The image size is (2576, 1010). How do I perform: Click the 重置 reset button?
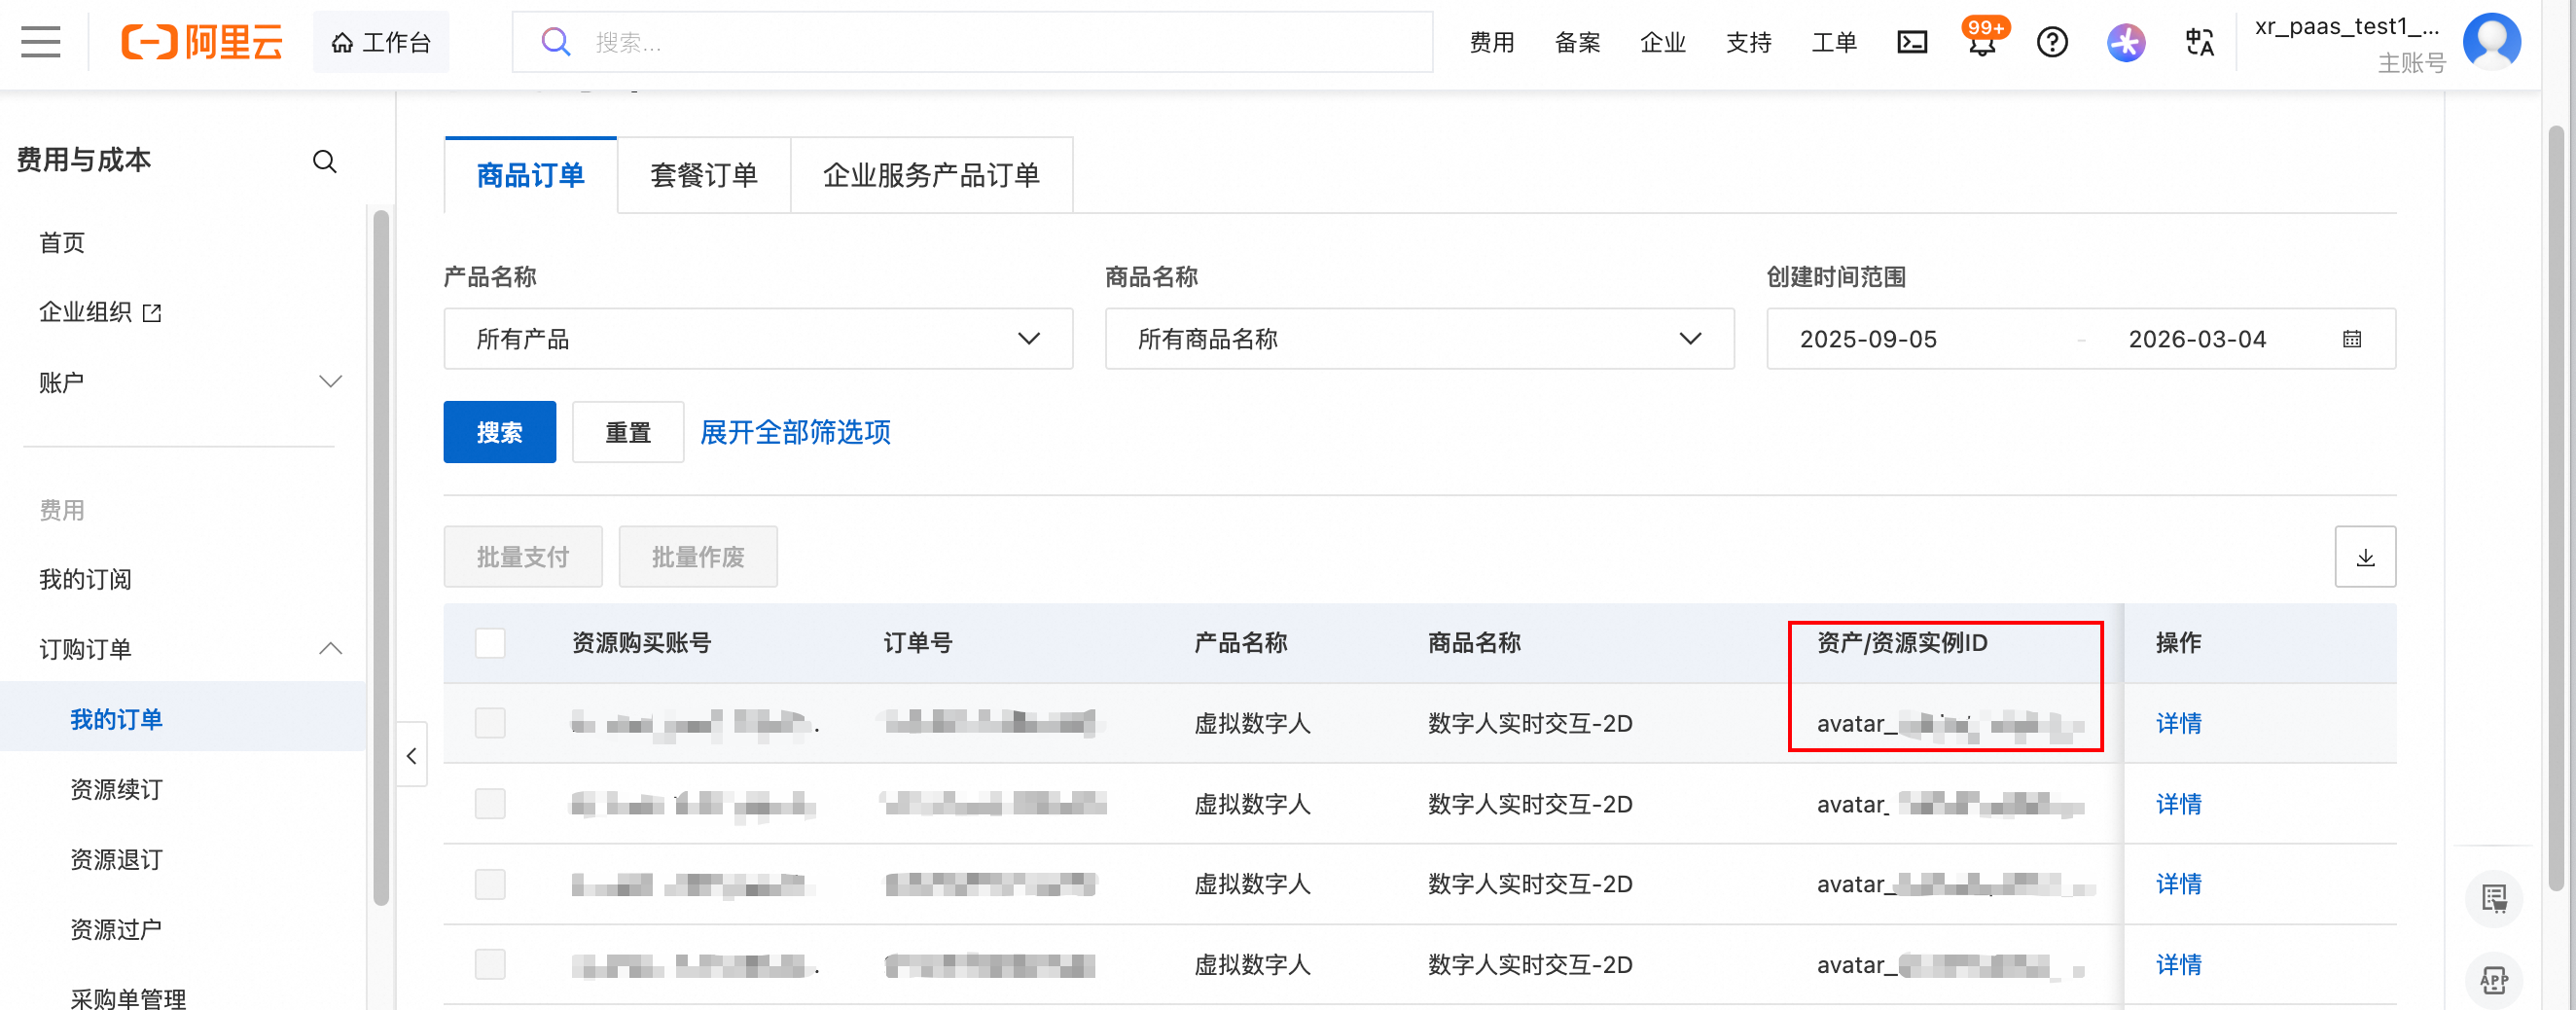click(x=628, y=432)
